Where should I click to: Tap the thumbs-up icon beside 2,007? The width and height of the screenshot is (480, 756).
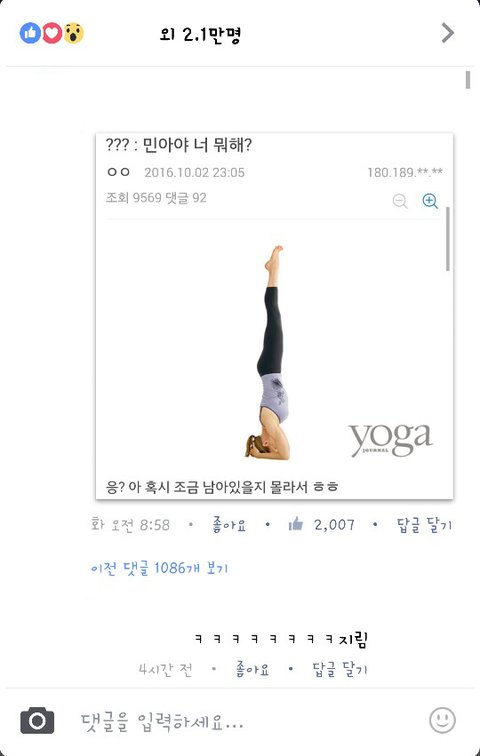point(295,524)
